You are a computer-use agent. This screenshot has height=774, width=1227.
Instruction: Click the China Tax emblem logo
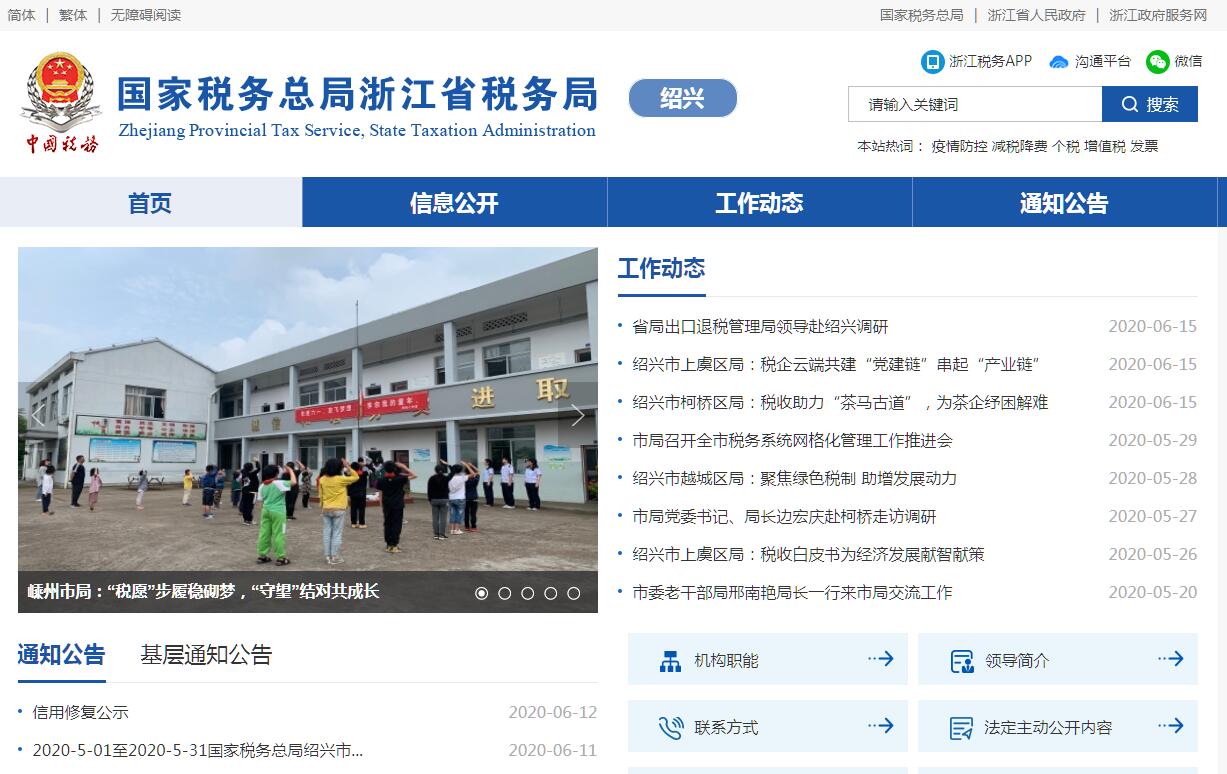pos(61,102)
